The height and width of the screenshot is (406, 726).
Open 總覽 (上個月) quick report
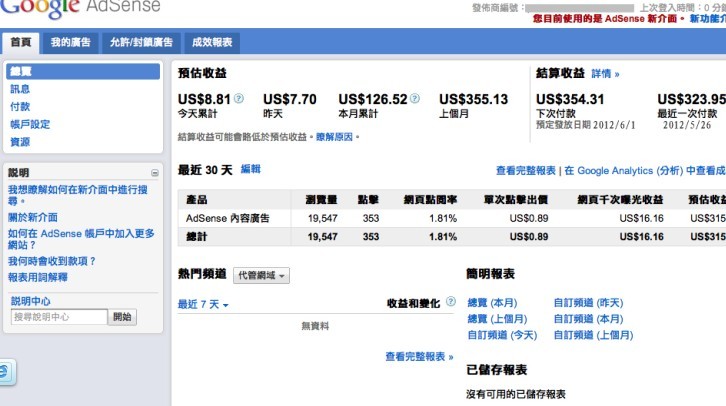tap(497, 319)
